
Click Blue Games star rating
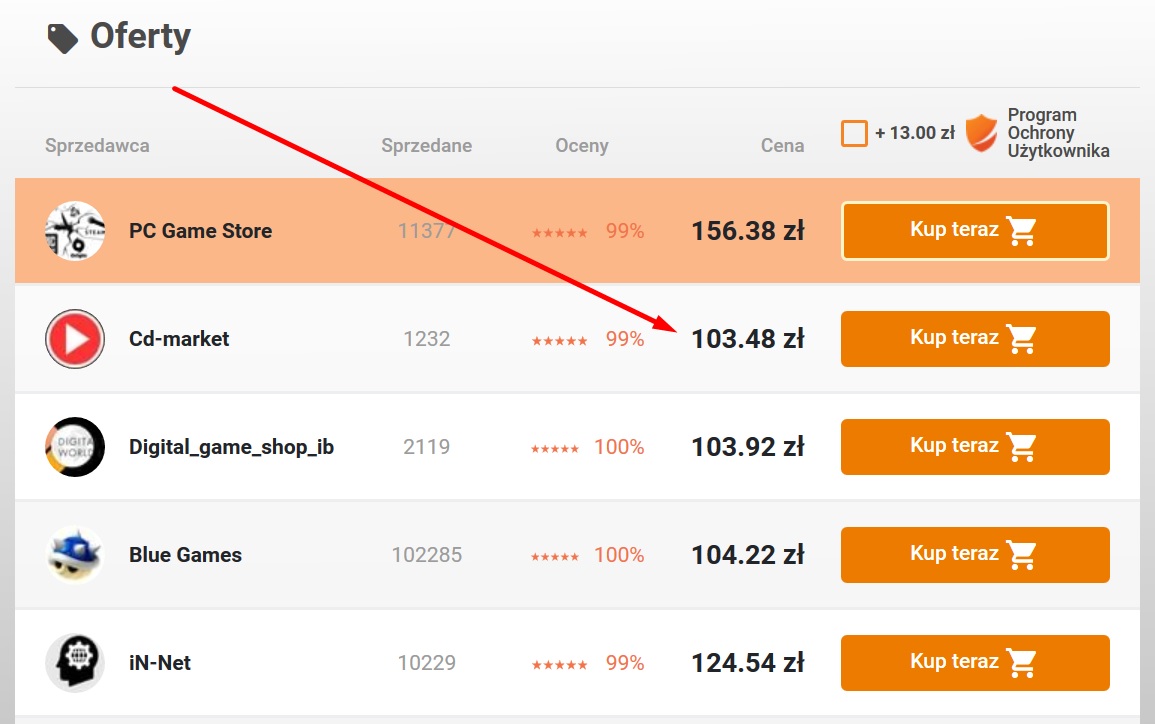[x=555, y=557]
